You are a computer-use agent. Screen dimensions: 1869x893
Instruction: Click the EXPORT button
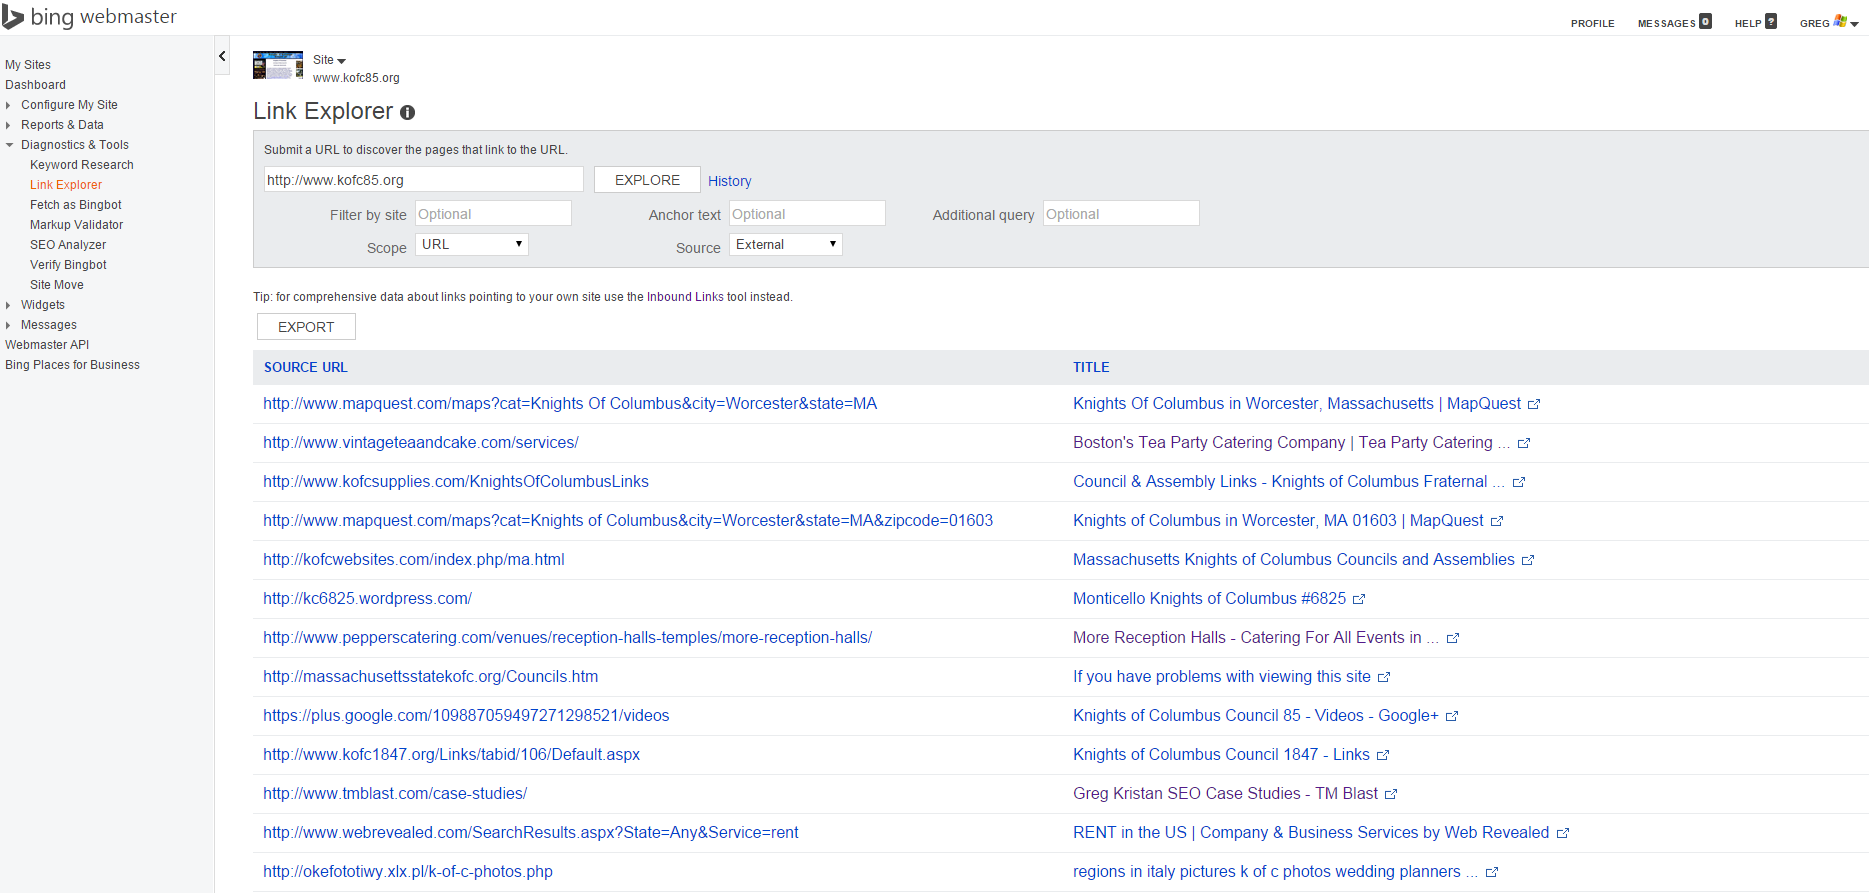point(306,327)
